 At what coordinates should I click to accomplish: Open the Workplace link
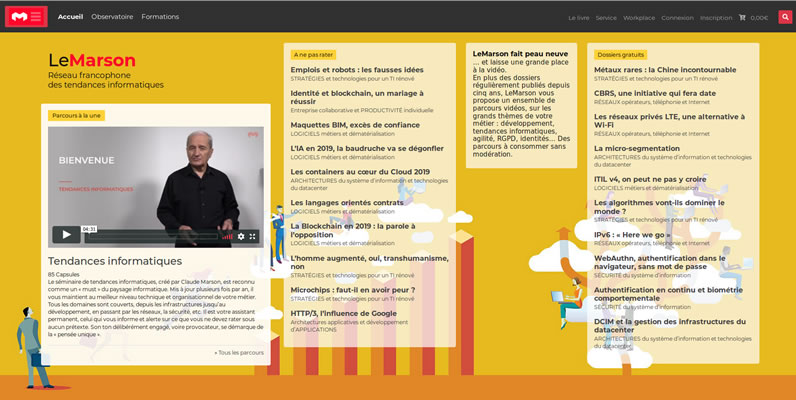[639, 18]
